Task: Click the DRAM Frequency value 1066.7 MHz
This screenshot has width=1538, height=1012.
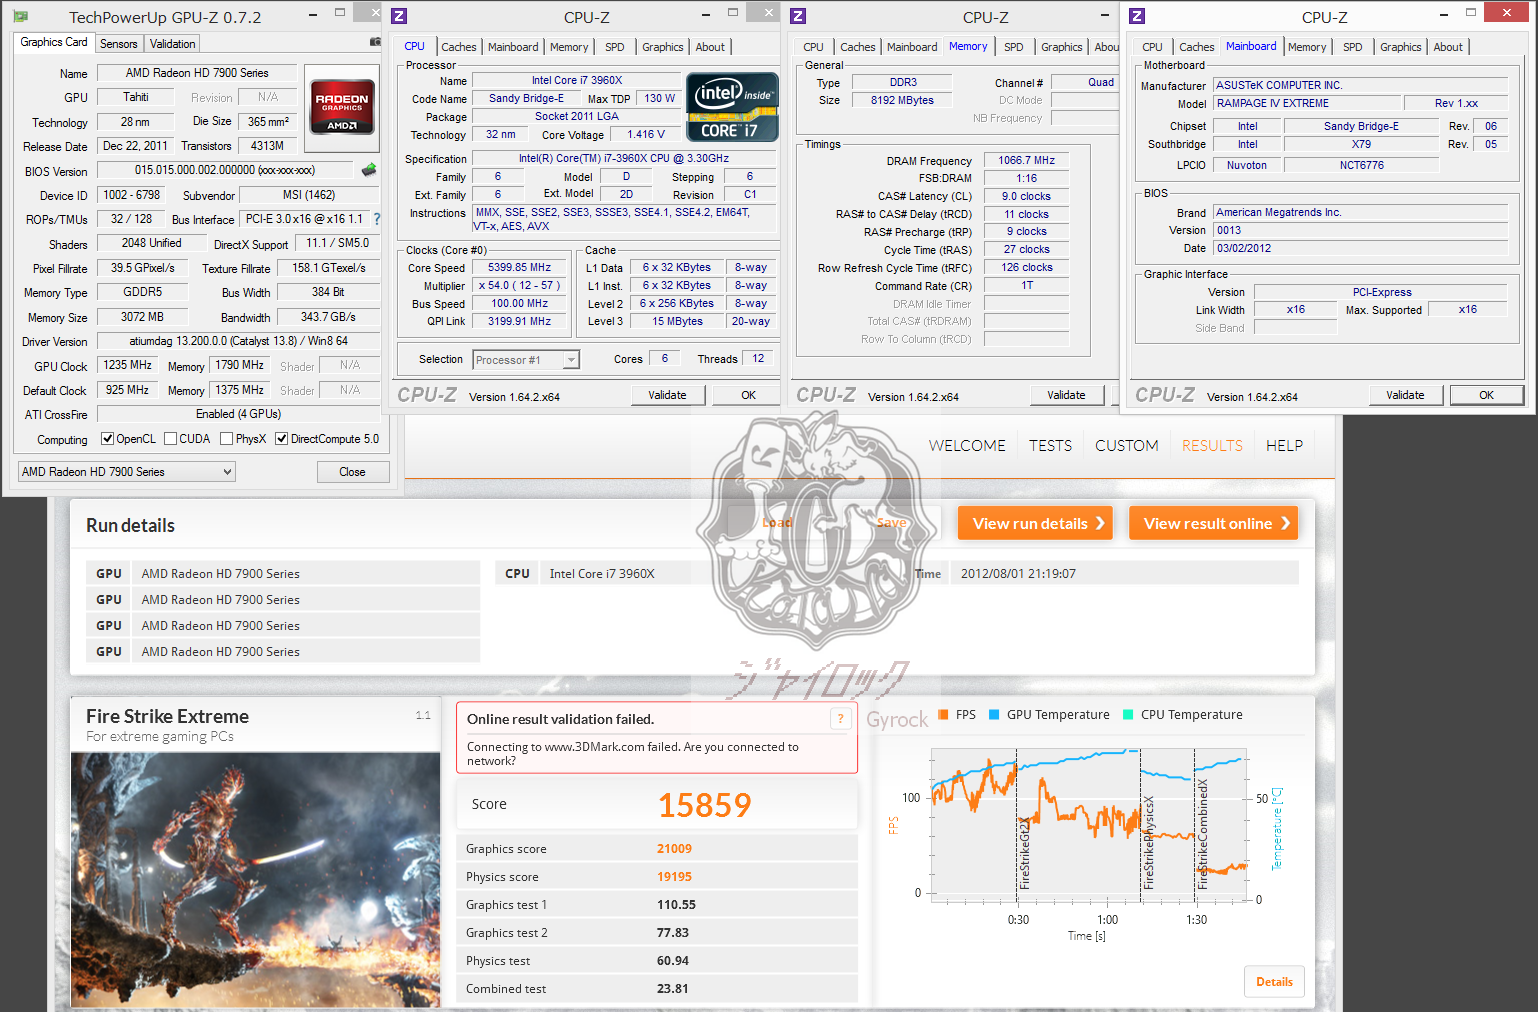Action: [x=1026, y=160]
